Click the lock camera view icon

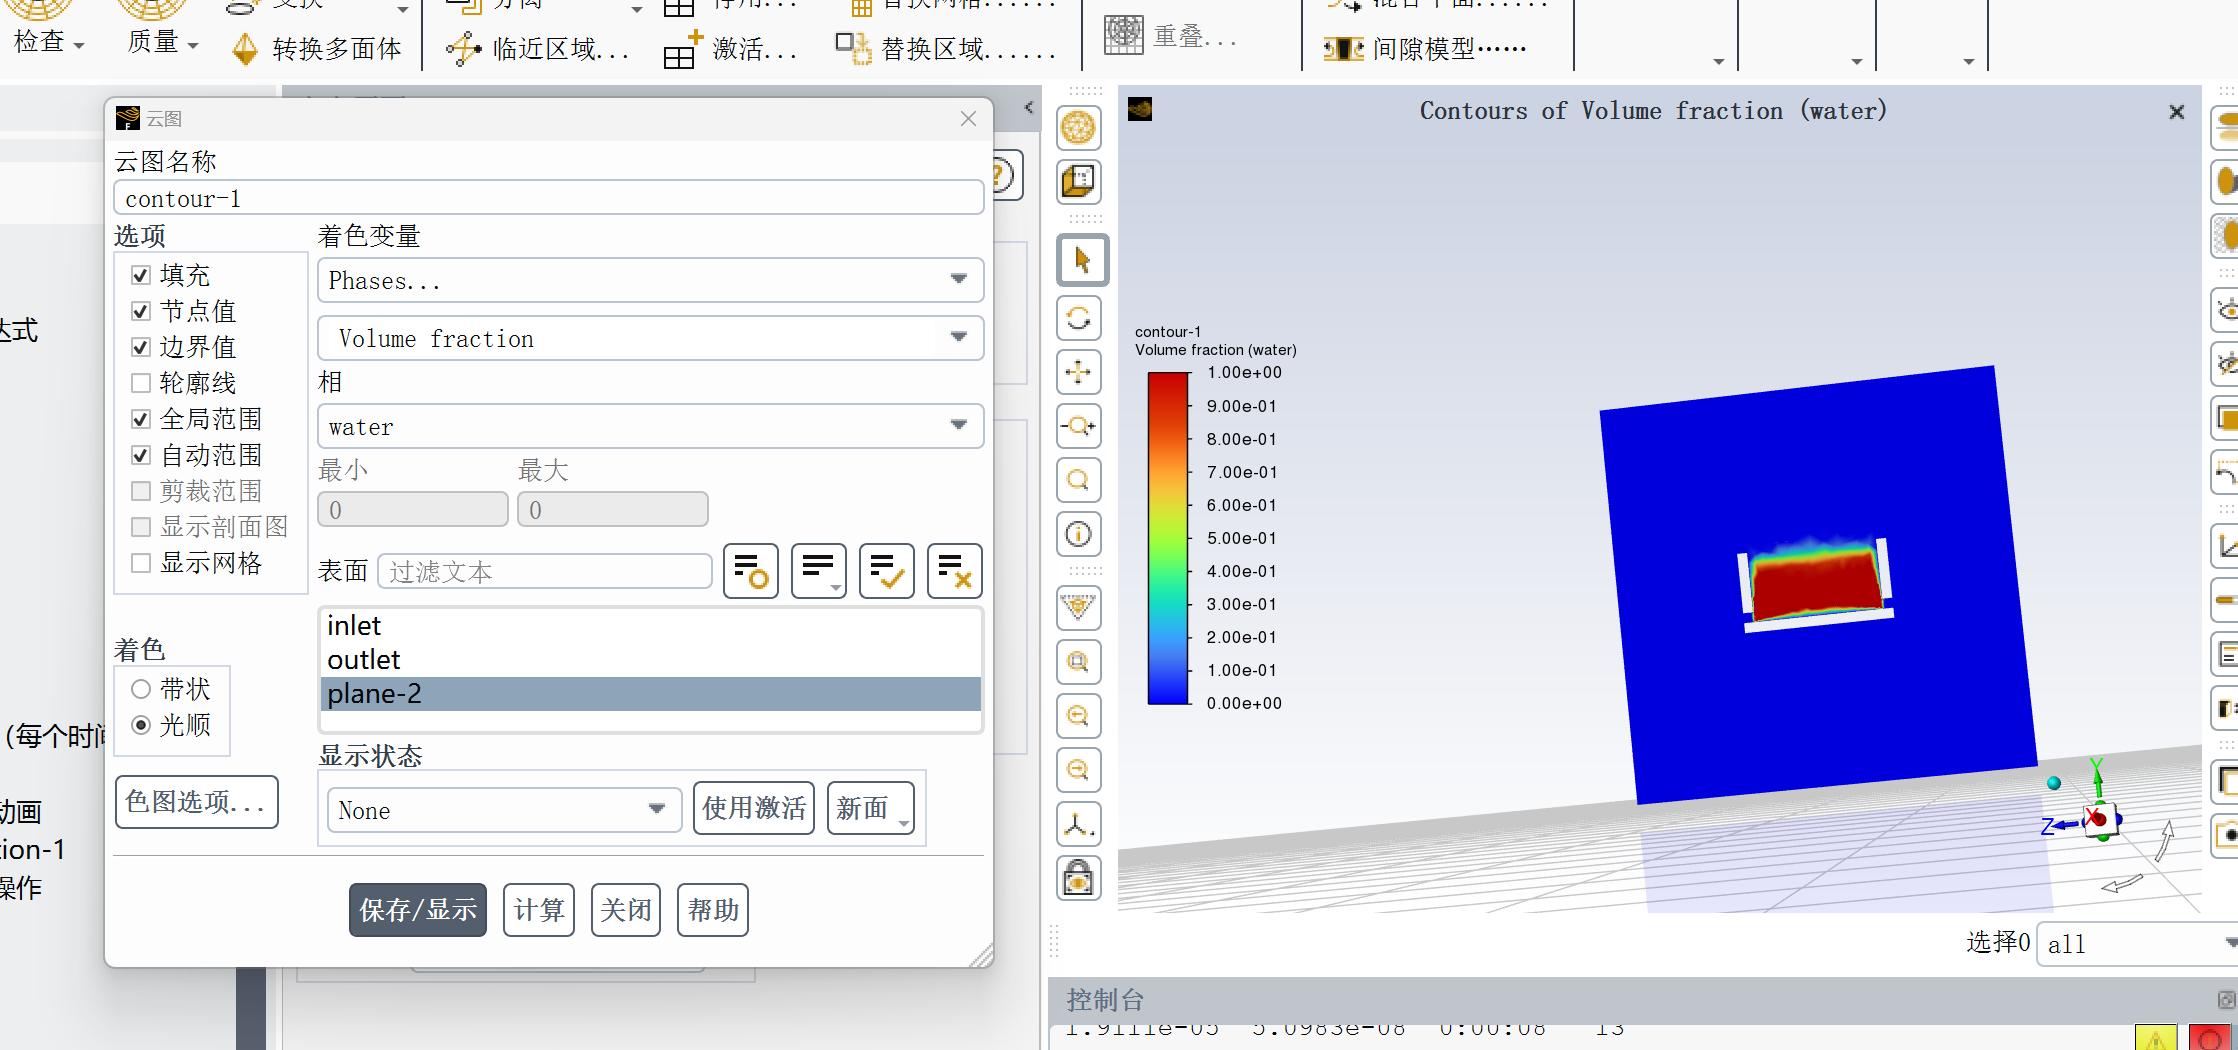point(1078,878)
